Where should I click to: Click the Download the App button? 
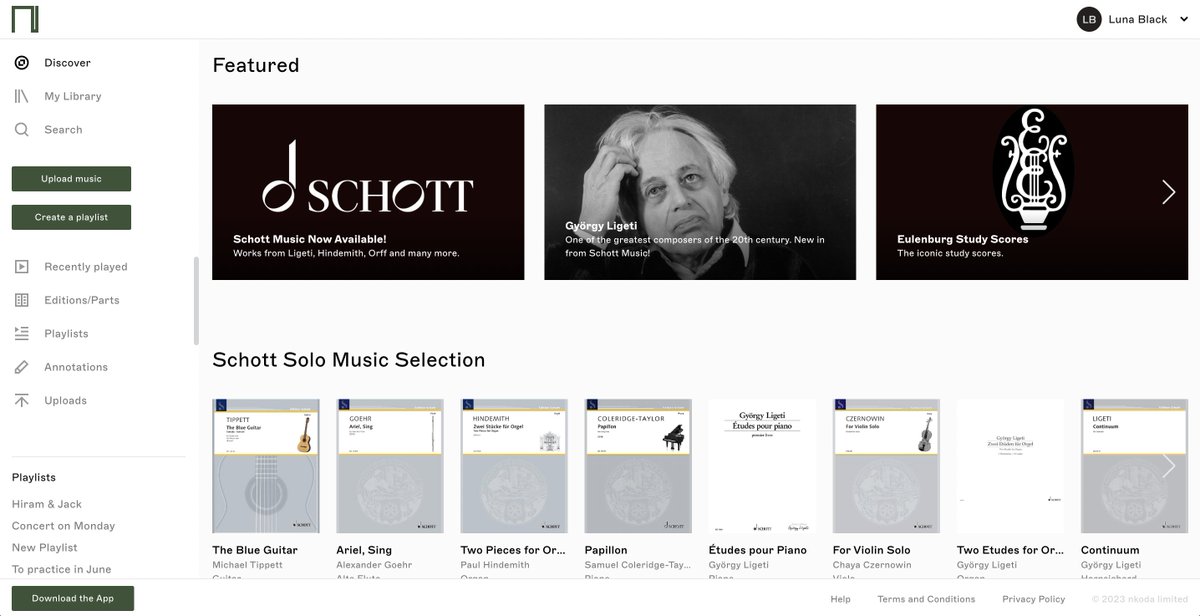[73, 598]
